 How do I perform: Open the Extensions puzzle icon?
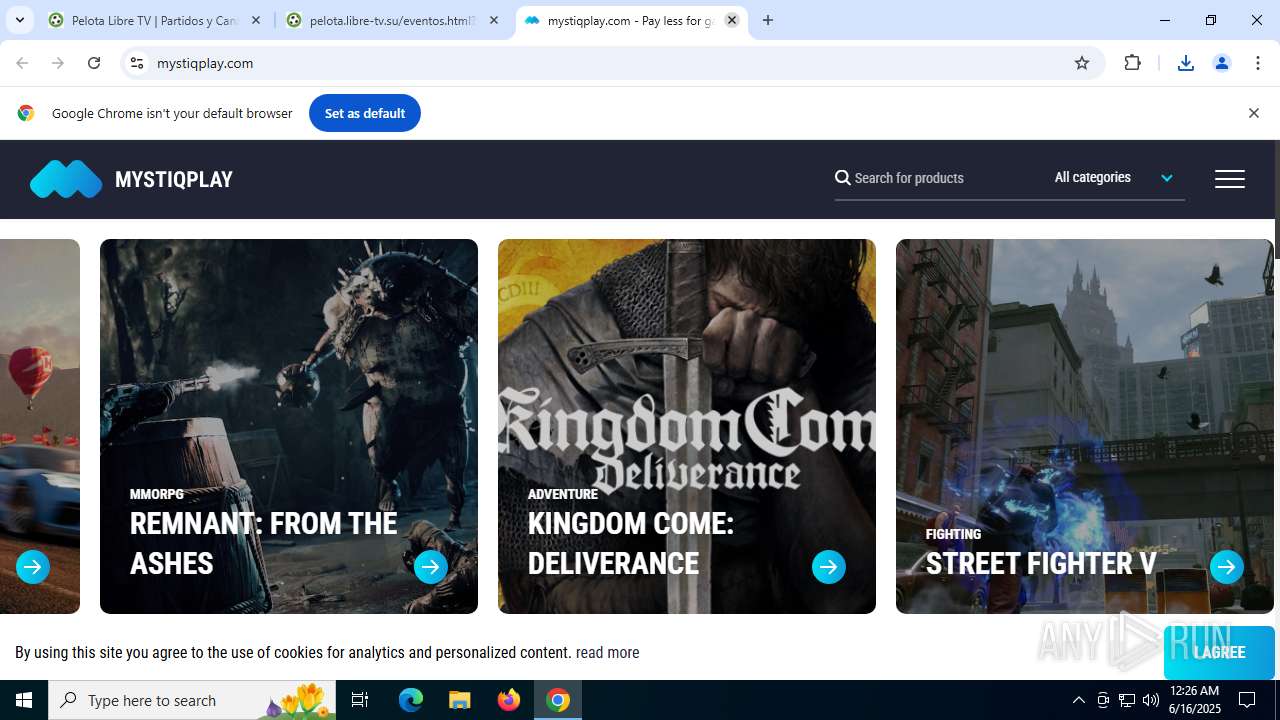(1132, 63)
